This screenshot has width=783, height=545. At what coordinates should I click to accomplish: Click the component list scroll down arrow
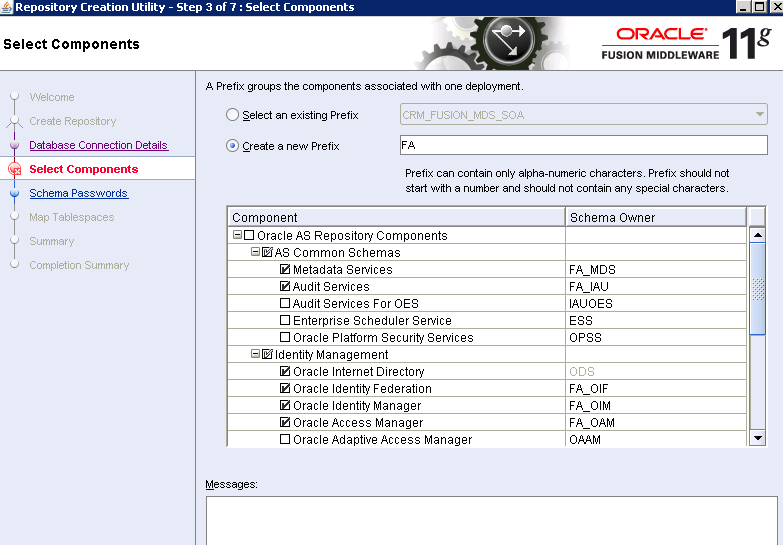coord(757,438)
